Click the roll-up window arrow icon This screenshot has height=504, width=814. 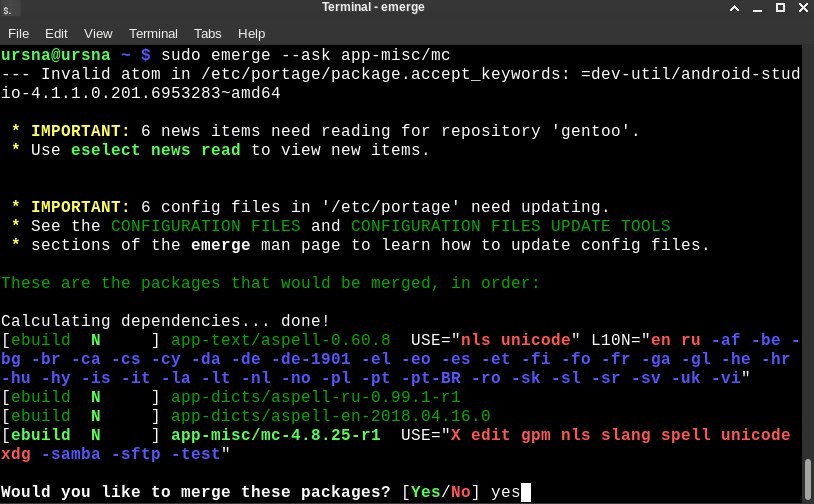735,8
